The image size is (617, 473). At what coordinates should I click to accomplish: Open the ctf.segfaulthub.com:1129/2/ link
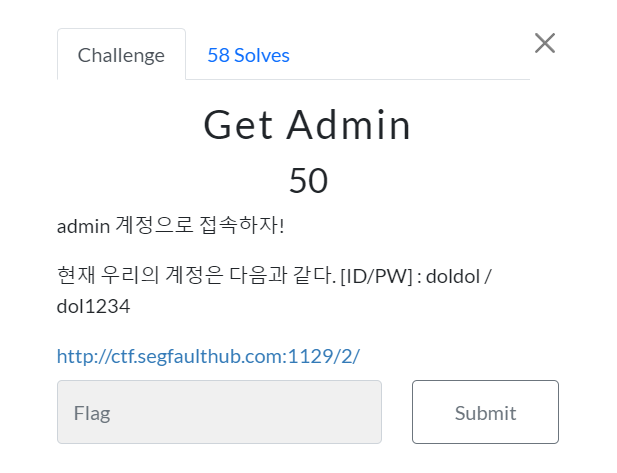pos(208,356)
